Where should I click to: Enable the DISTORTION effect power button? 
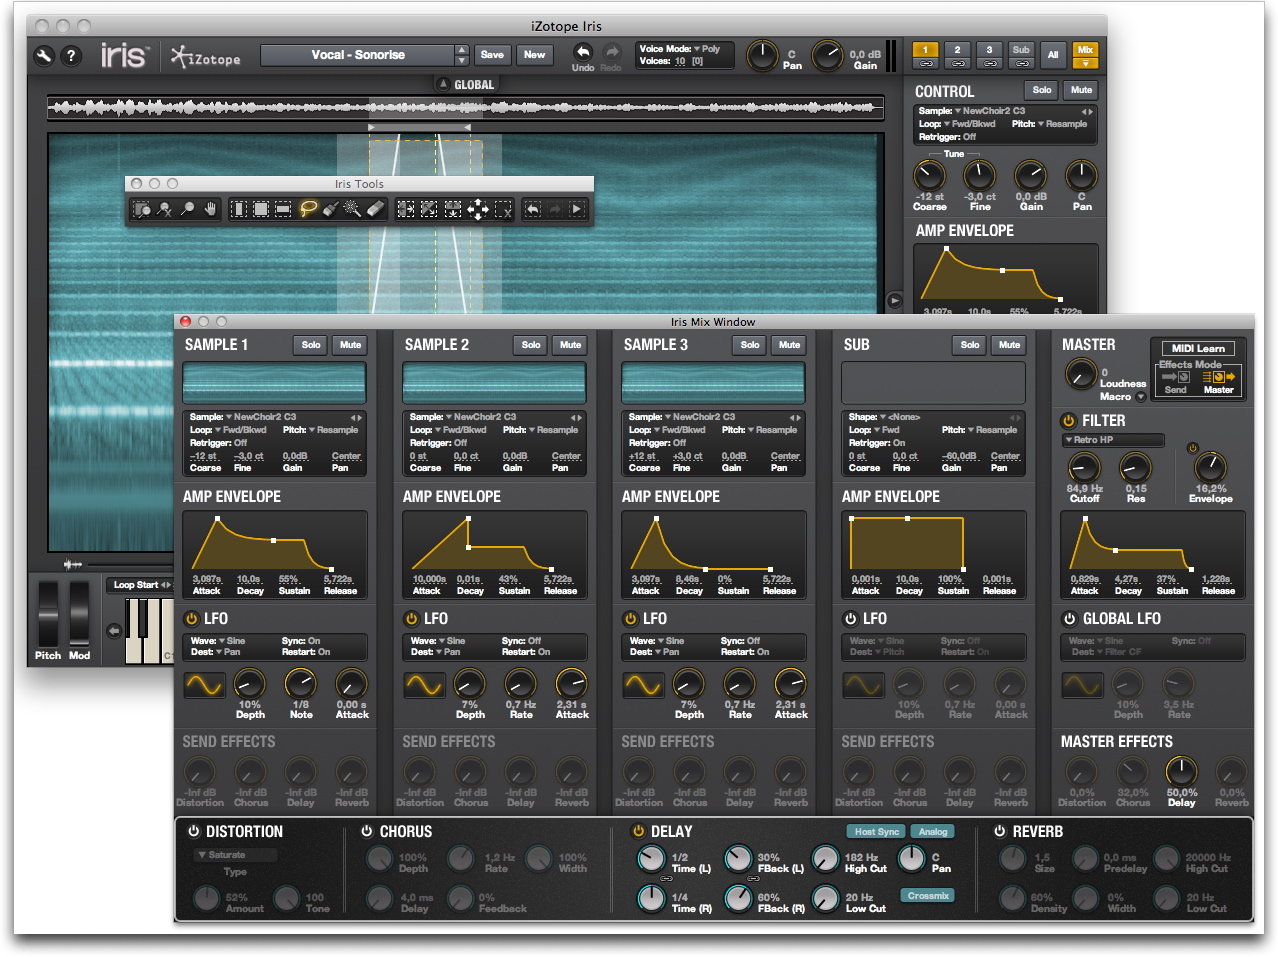click(193, 831)
